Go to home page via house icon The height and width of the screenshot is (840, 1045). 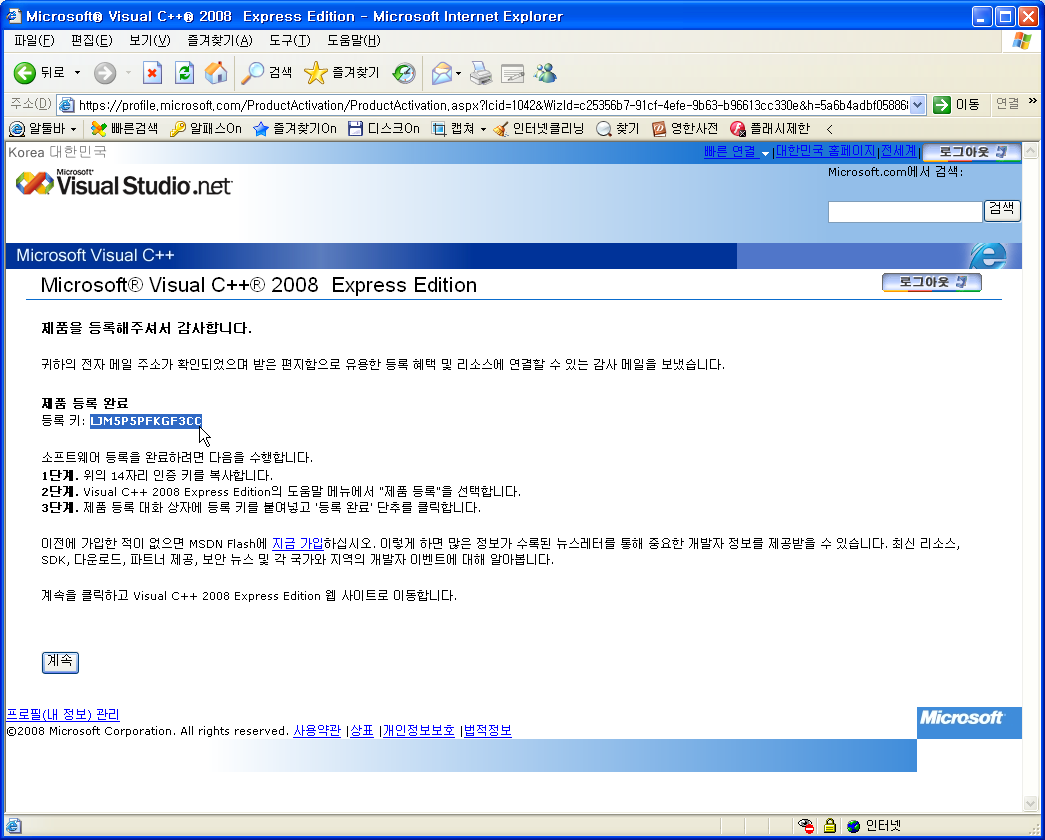point(216,73)
